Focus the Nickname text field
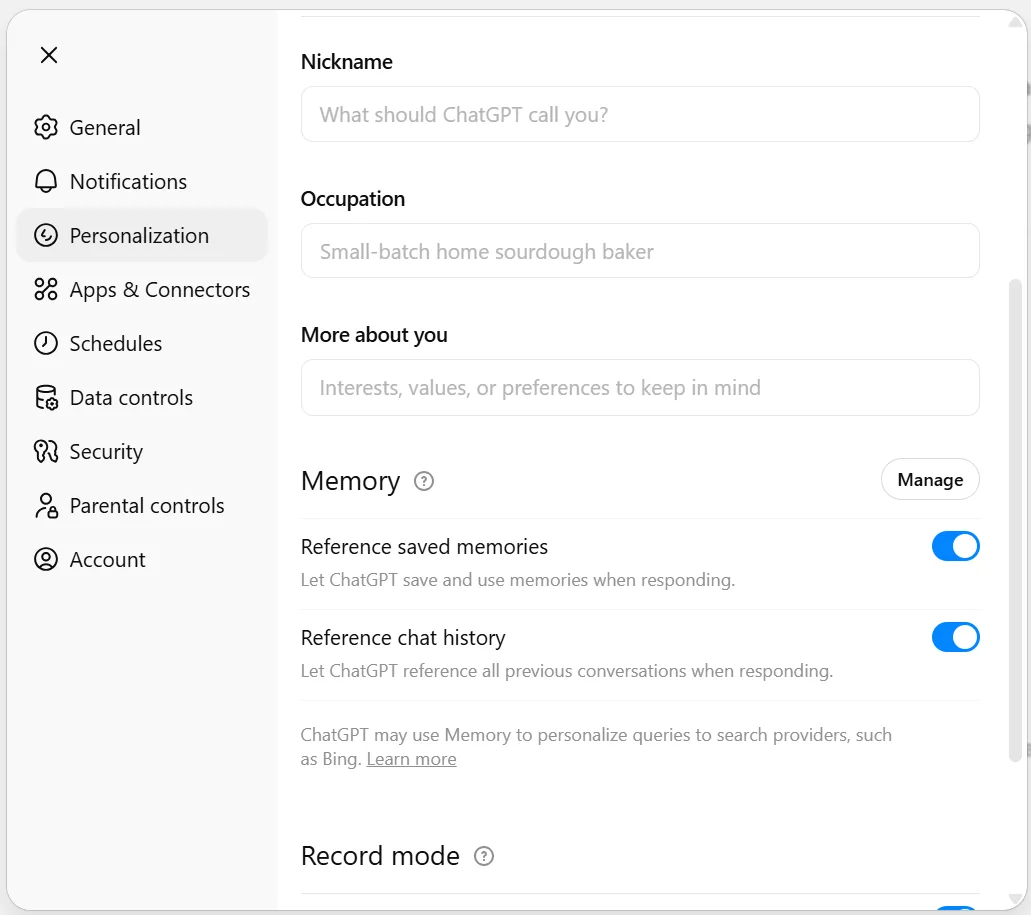The width and height of the screenshot is (1031, 915). click(640, 114)
